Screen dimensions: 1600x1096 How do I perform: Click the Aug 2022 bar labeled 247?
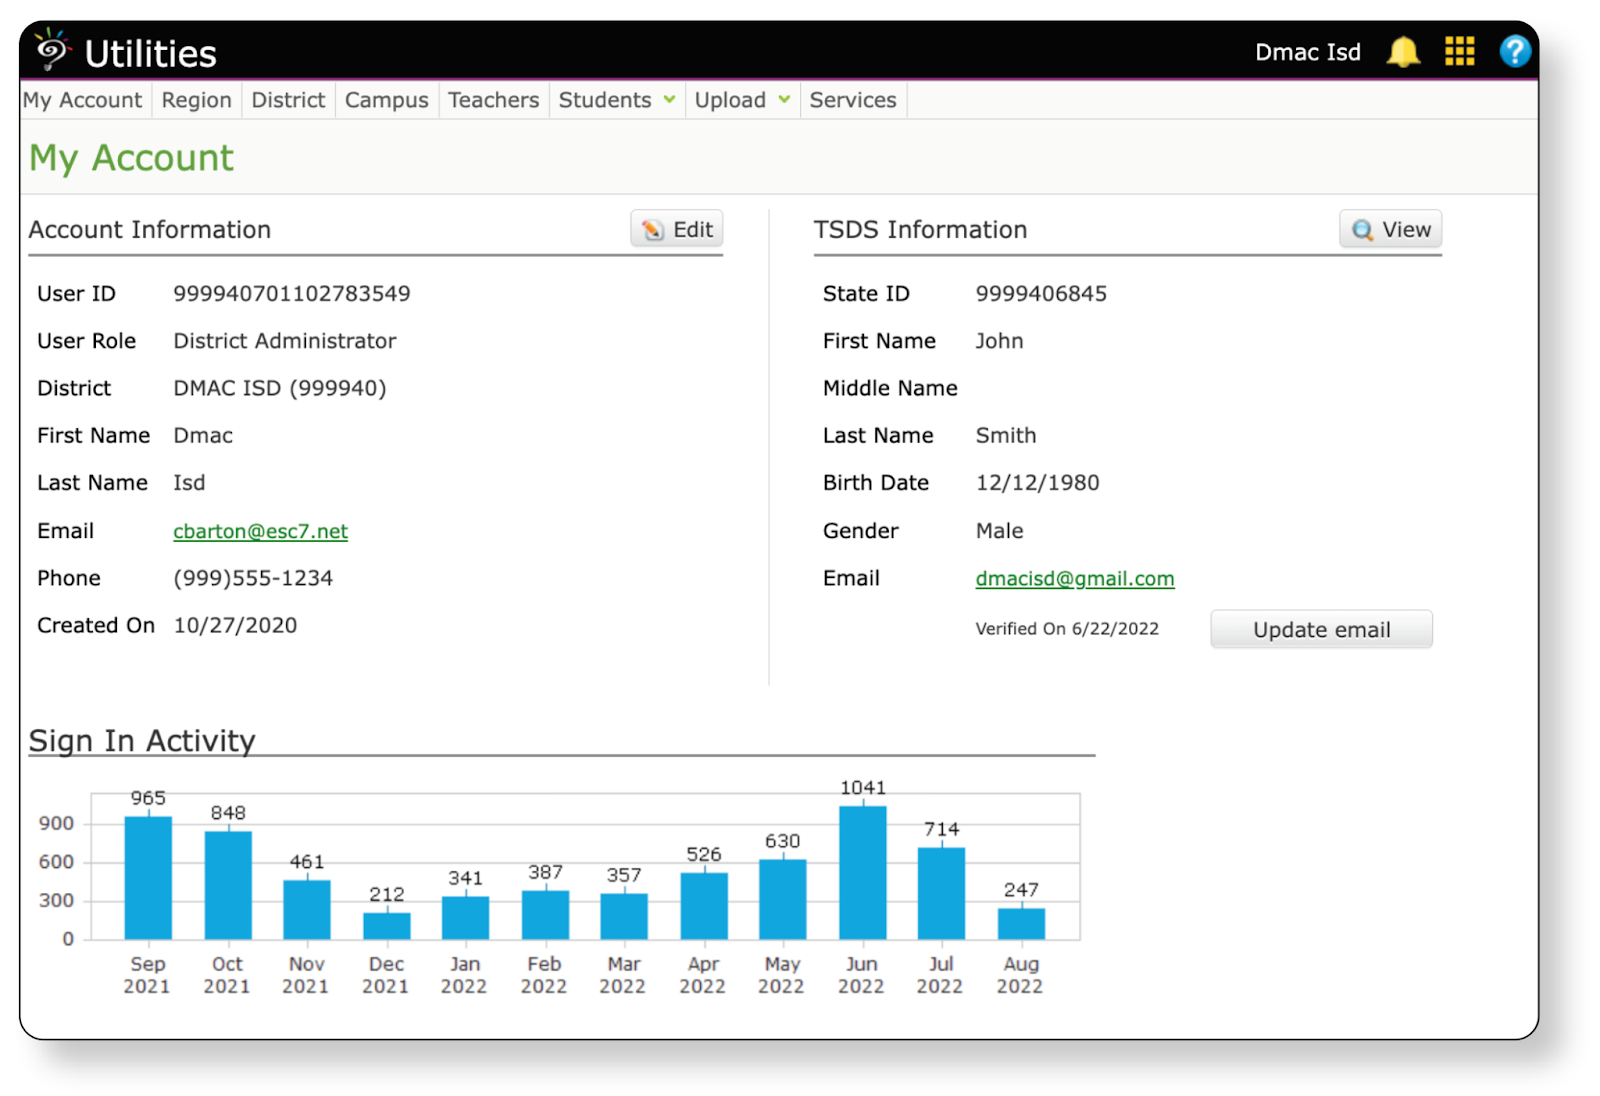1021,924
